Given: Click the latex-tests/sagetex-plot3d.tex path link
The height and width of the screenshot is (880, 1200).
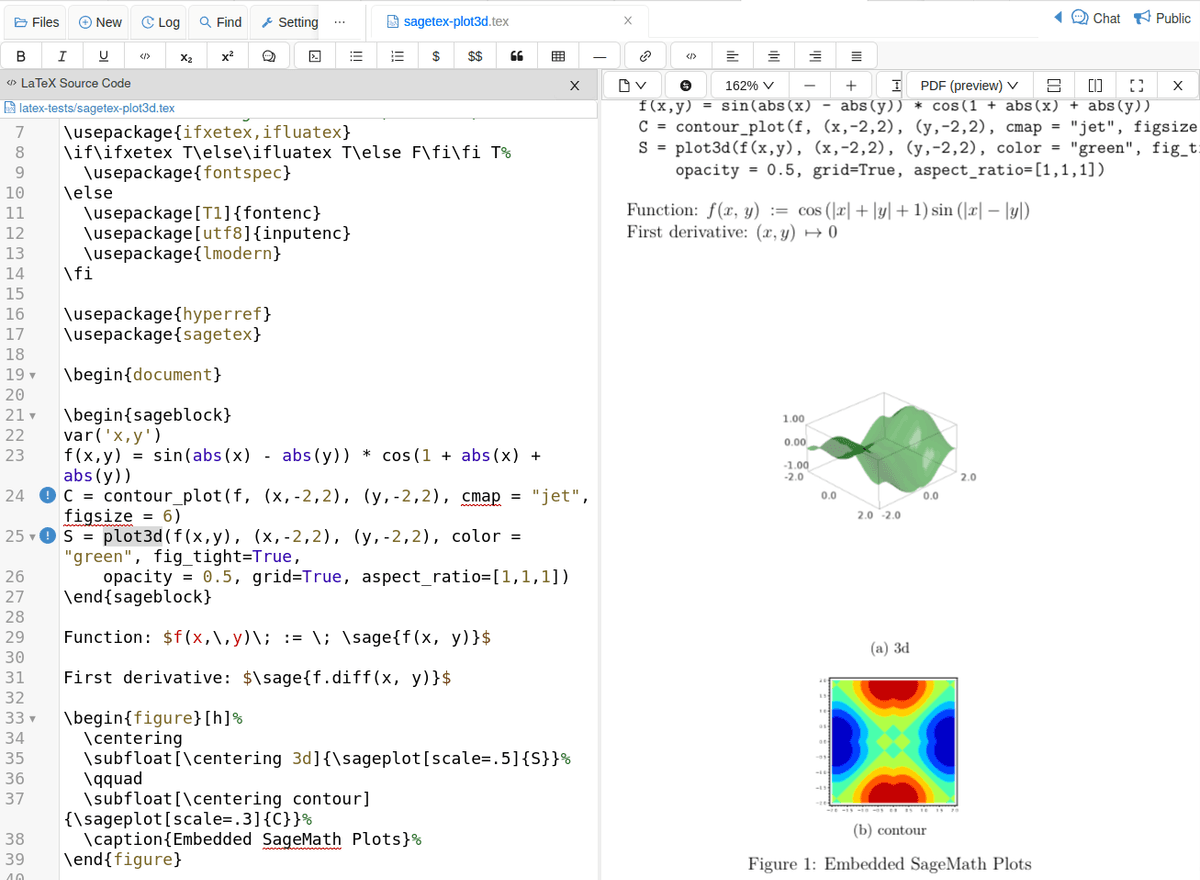Looking at the screenshot, I should click(x=96, y=108).
